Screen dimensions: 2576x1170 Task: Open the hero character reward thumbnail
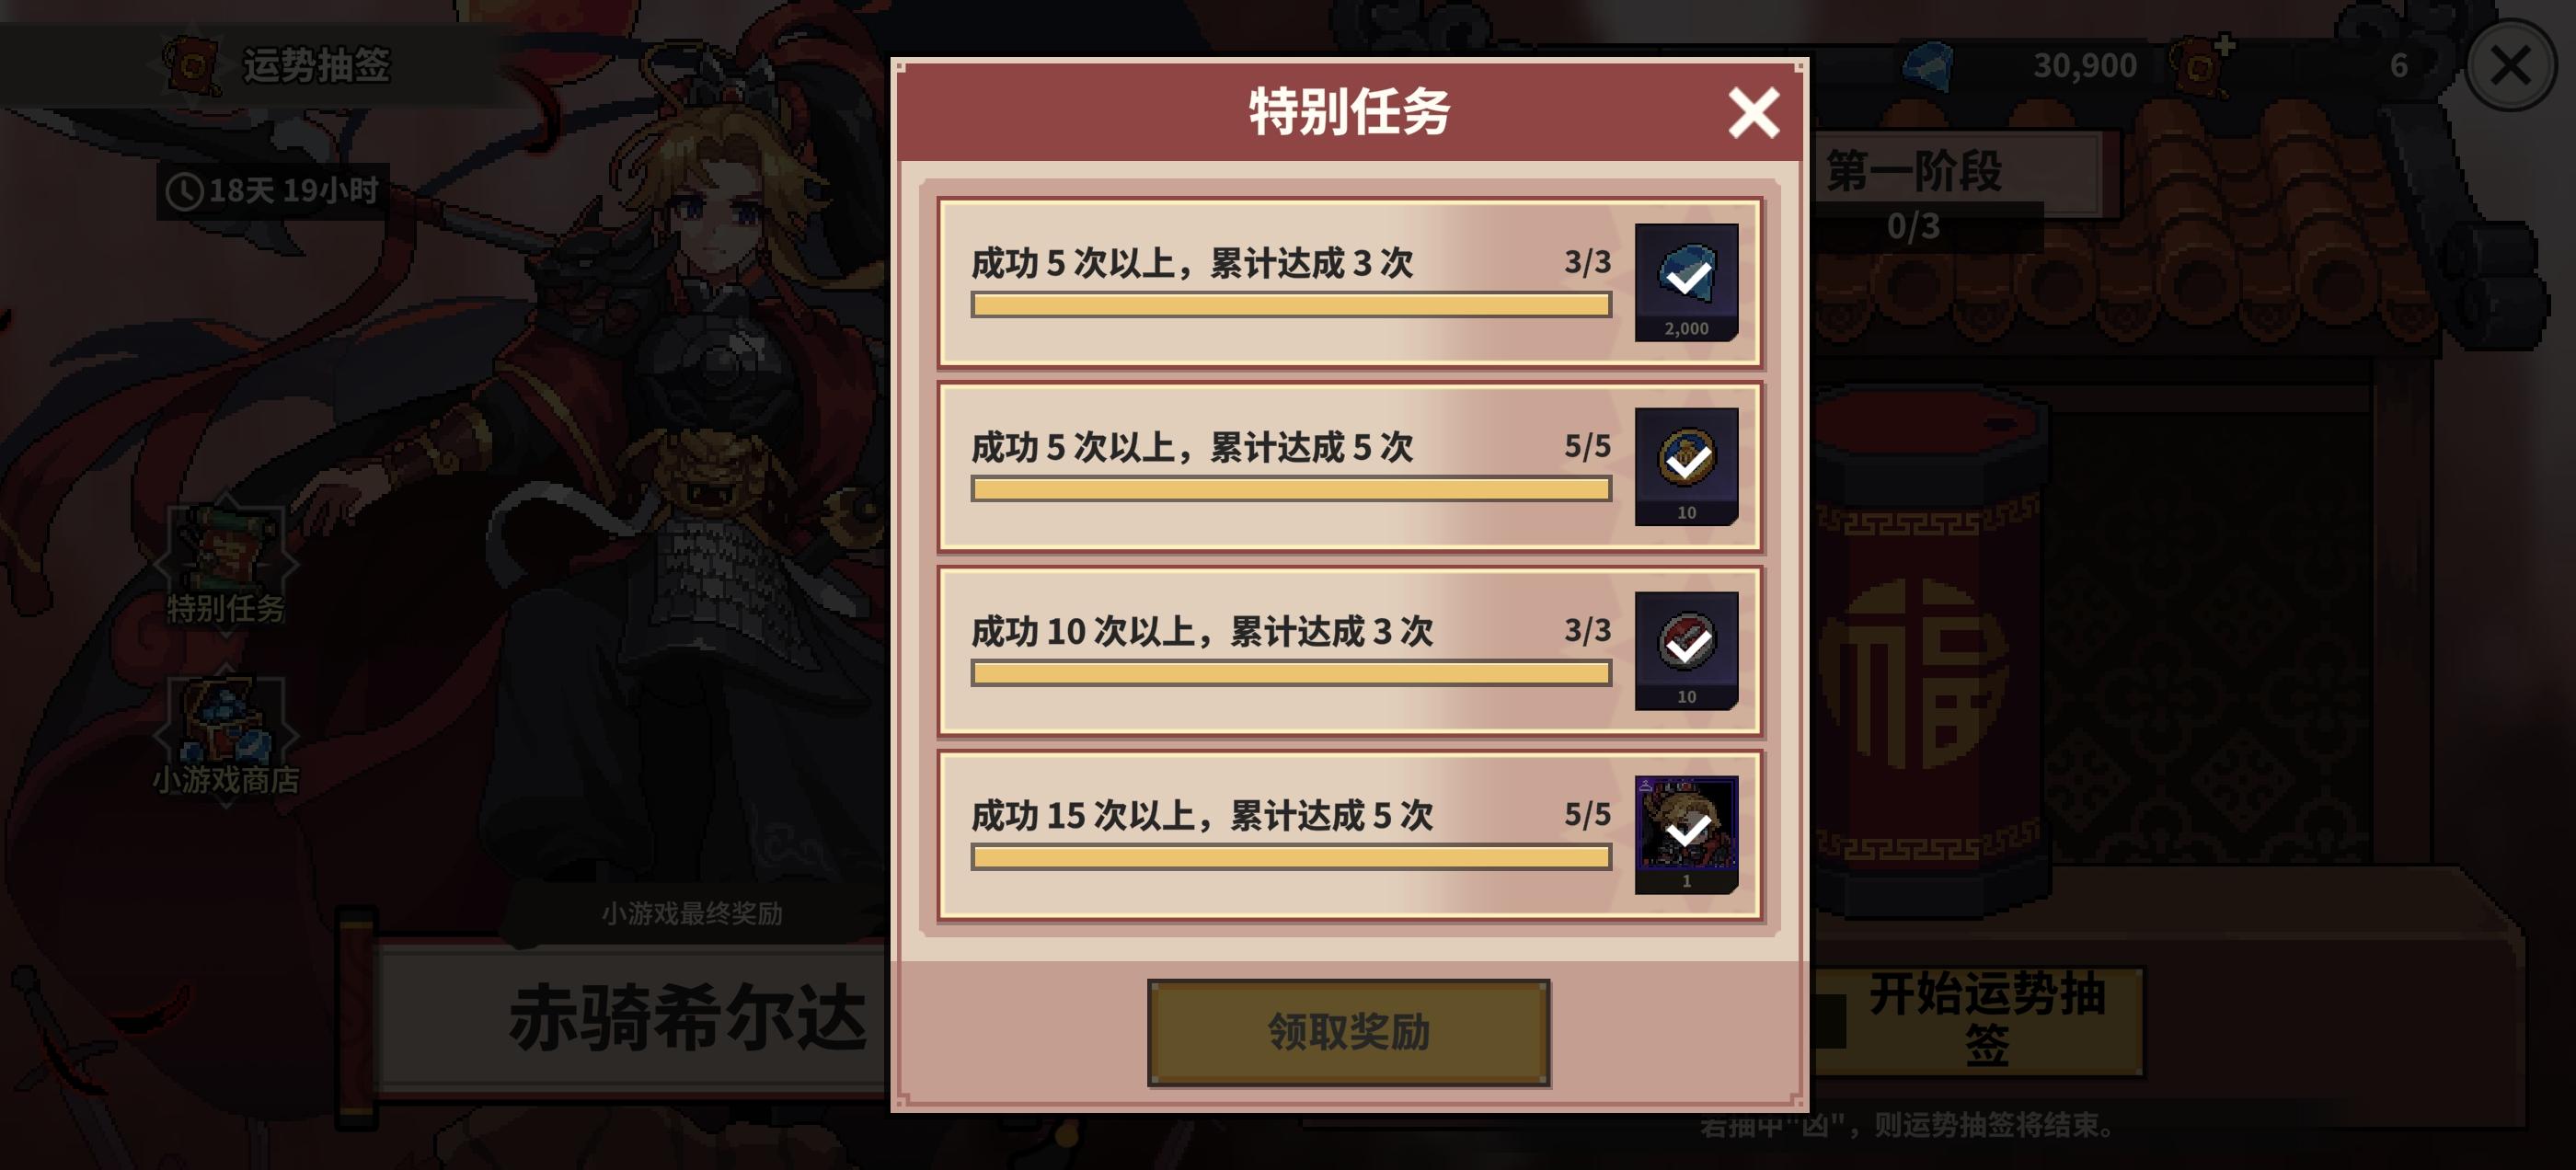(x=1686, y=834)
